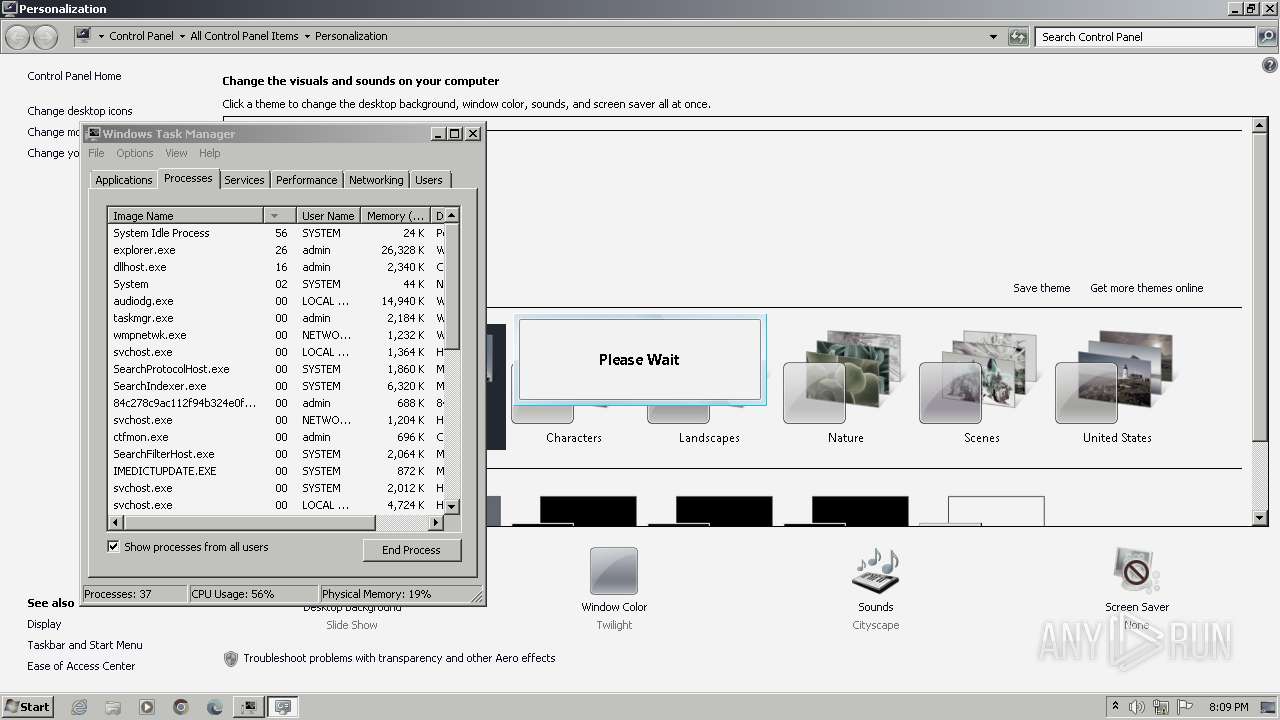Show hidden system tray icons
1280x720 pixels.
coord(1115,707)
